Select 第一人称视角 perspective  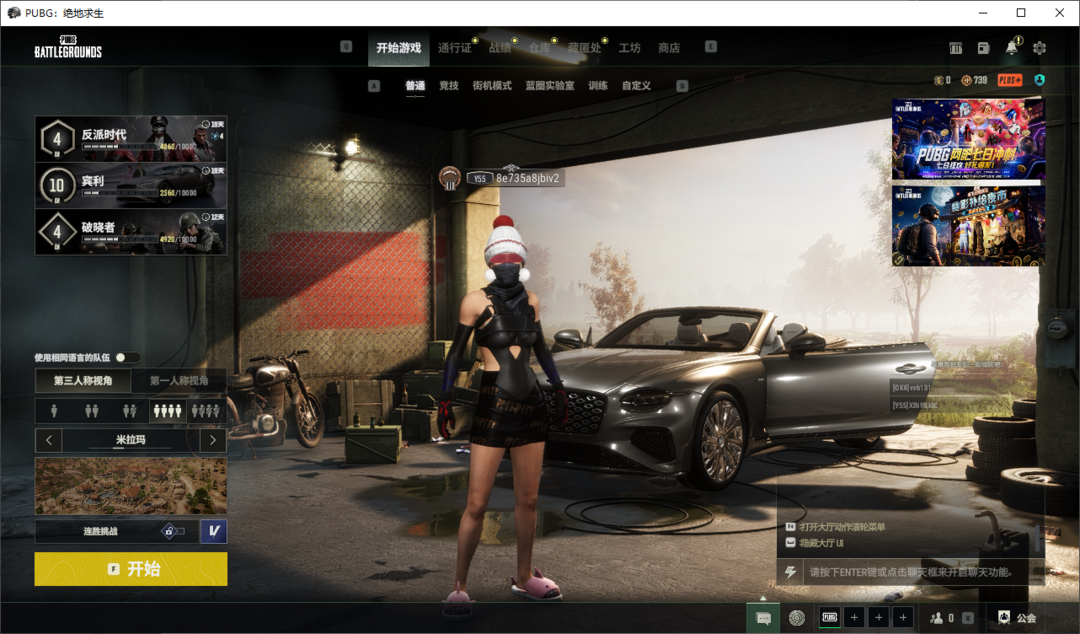179,380
